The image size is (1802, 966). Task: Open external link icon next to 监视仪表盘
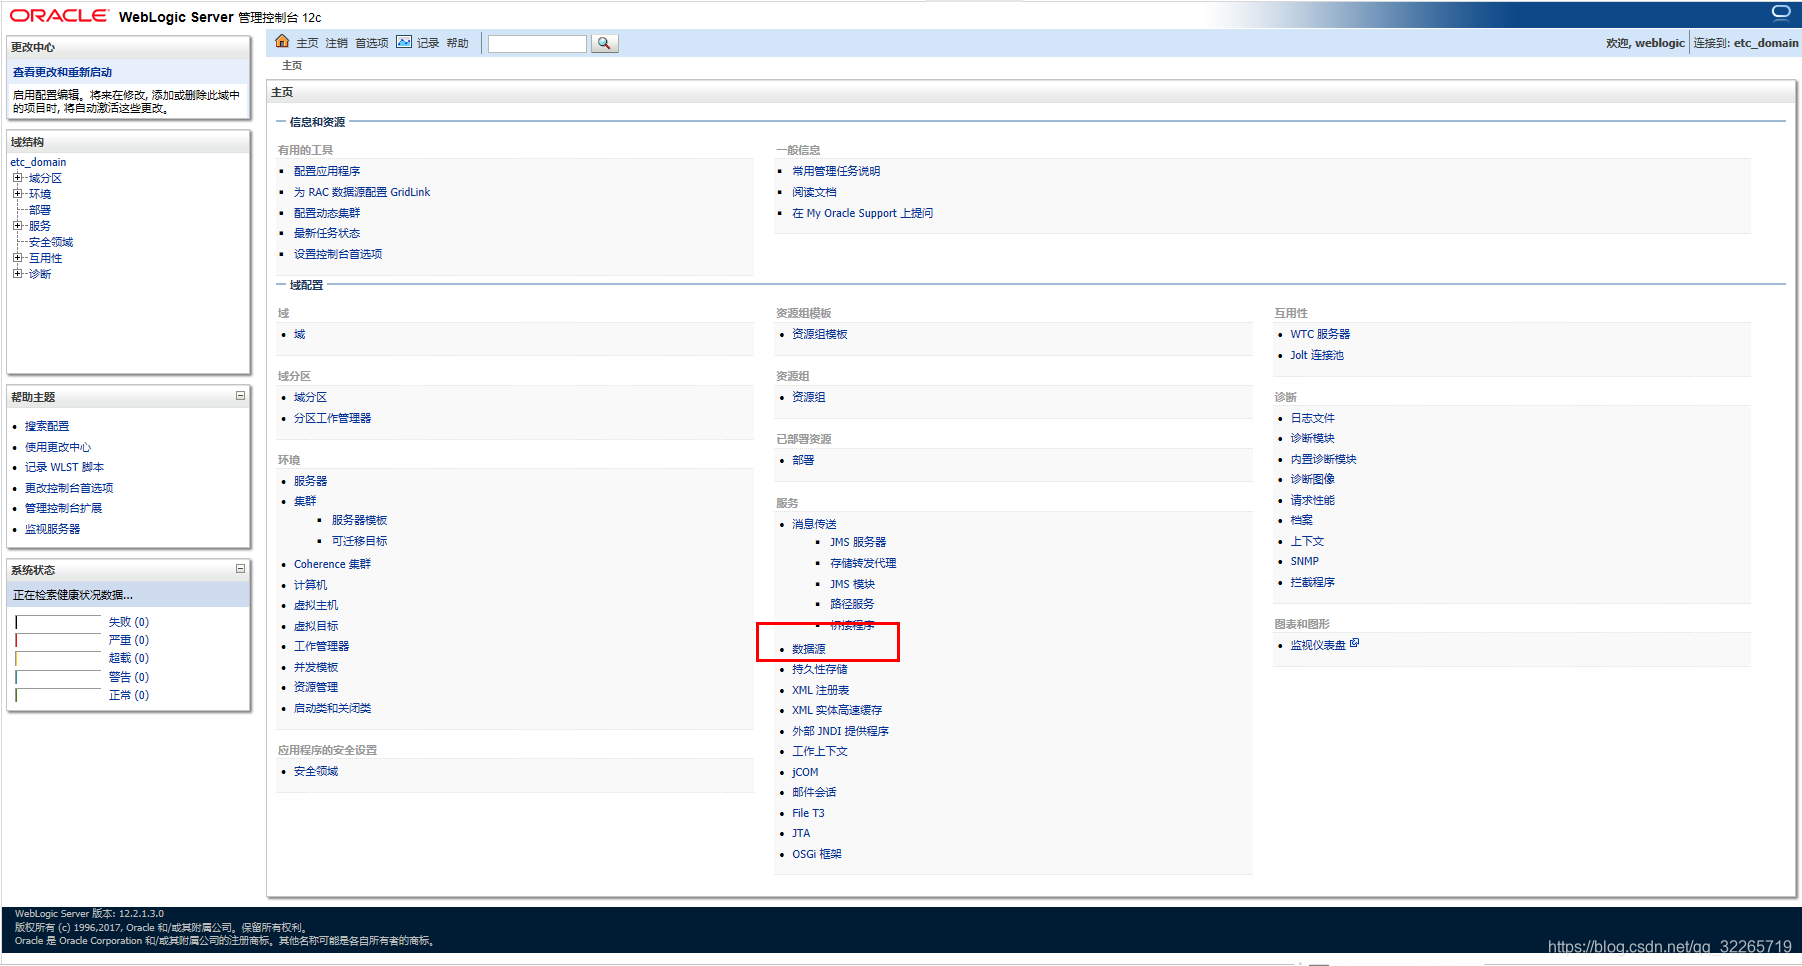pos(1354,643)
